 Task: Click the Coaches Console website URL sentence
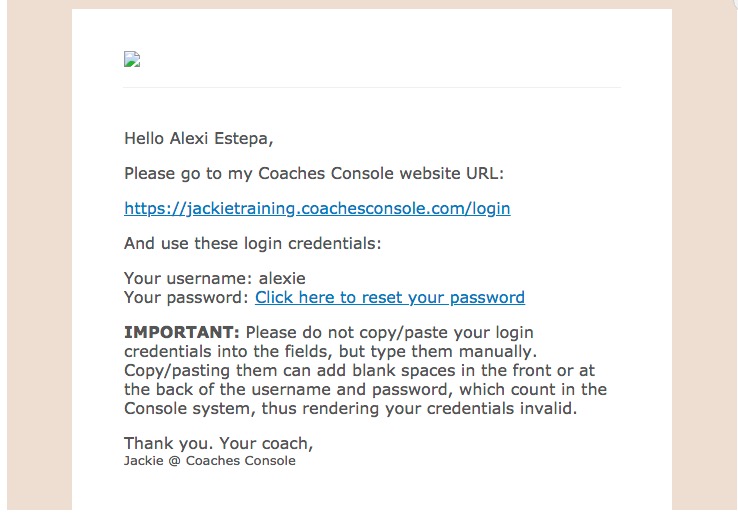click(314, 174)
